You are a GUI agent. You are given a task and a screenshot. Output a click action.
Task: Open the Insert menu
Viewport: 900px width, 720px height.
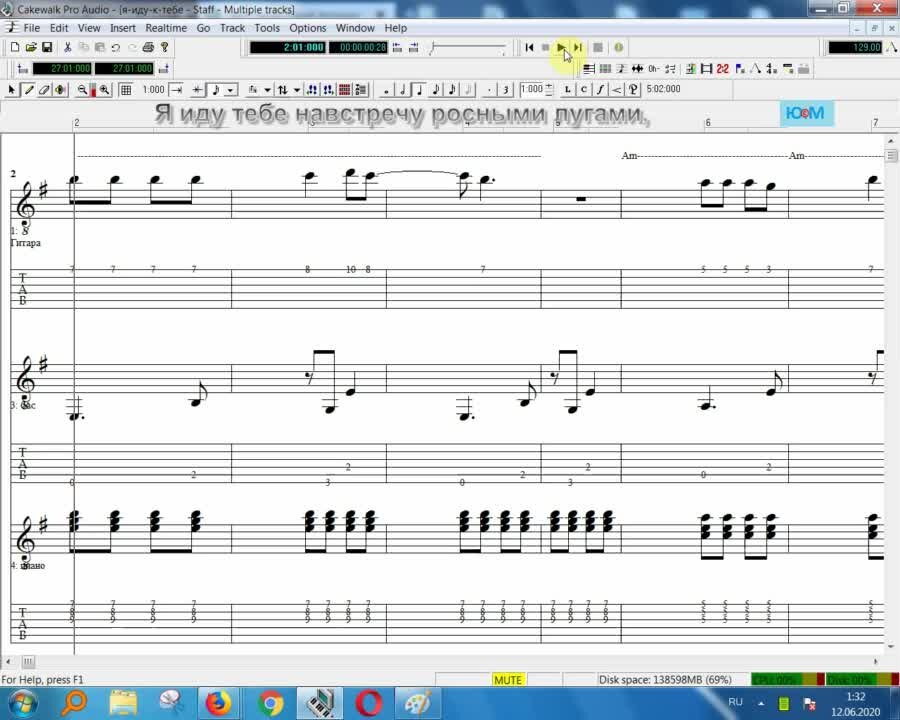tap(123, 28)
